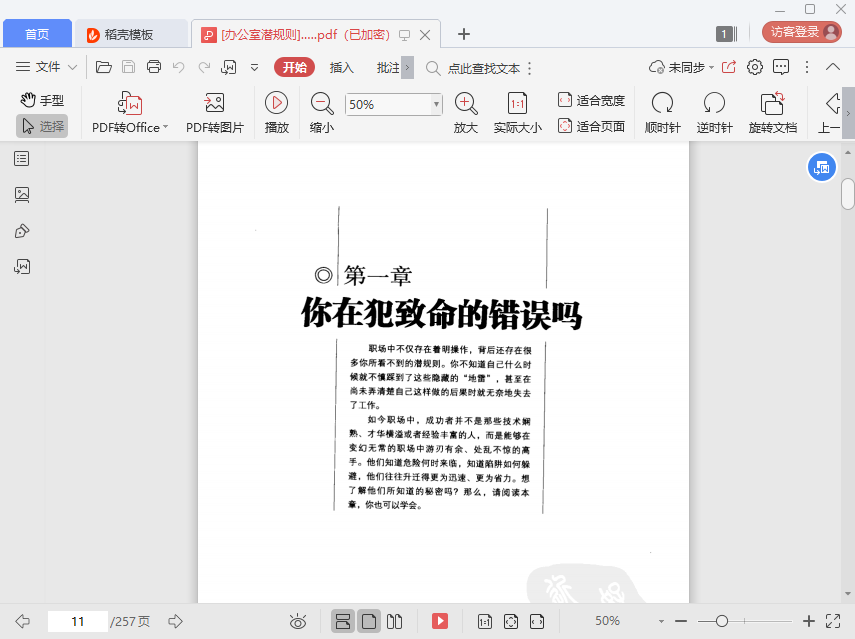Viewport: 855px width, 639px height.
Task: Rotate page clockwise with 顺时针
Action: pyautogui.click(x=662, y=103)
